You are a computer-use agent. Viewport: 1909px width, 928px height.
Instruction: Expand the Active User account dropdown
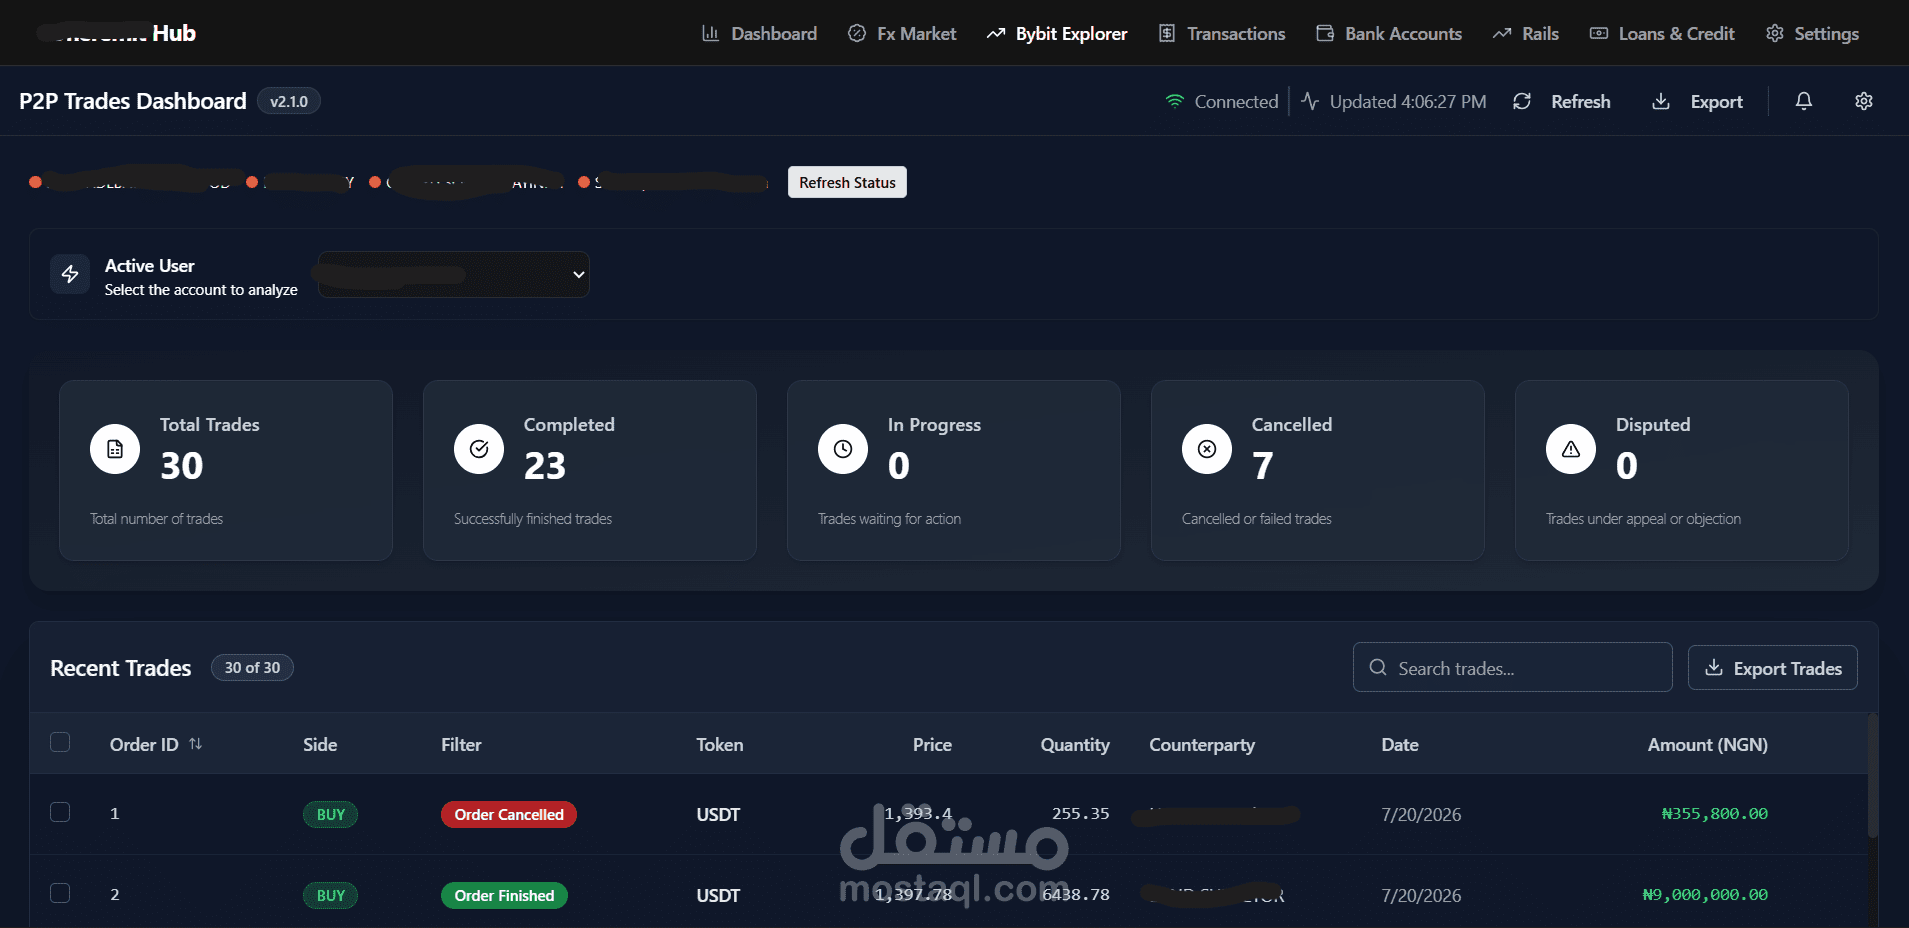[454, 274]
